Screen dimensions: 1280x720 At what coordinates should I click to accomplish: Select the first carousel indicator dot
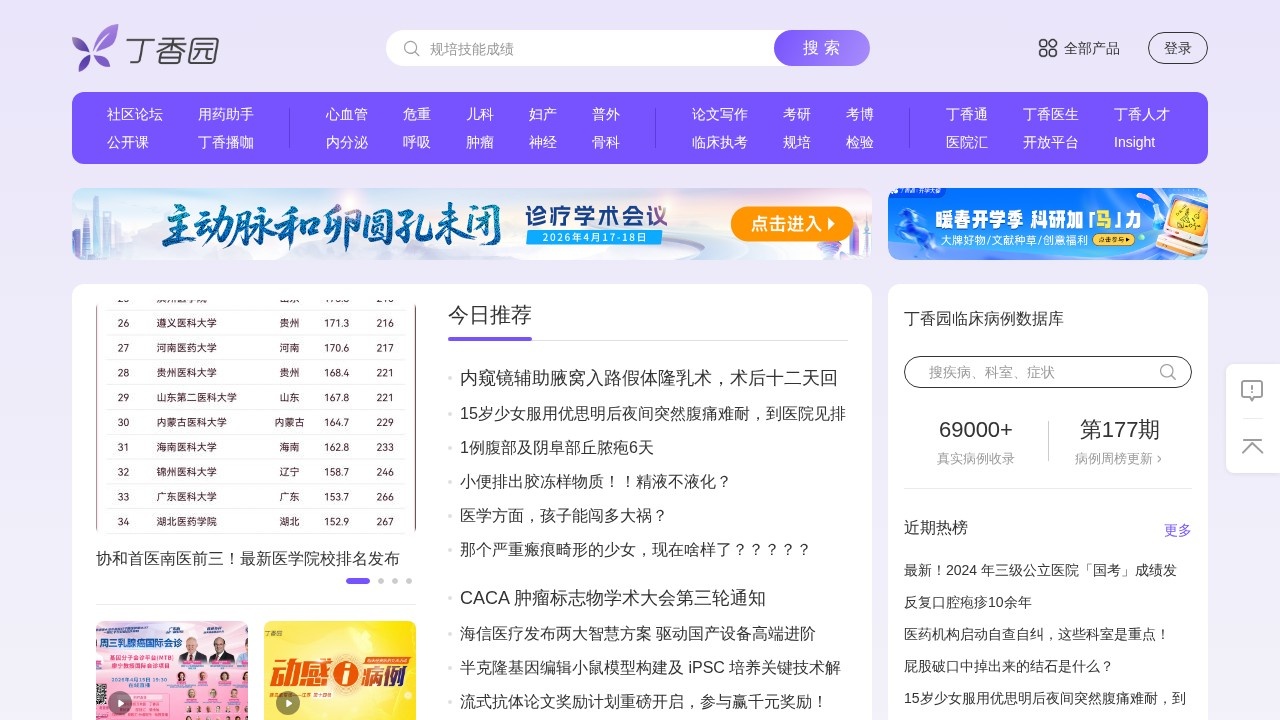click(x=358, y=581)
